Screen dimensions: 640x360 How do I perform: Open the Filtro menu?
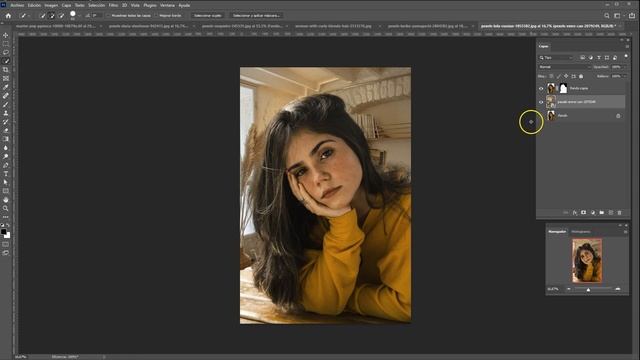[x=113, y=5]
